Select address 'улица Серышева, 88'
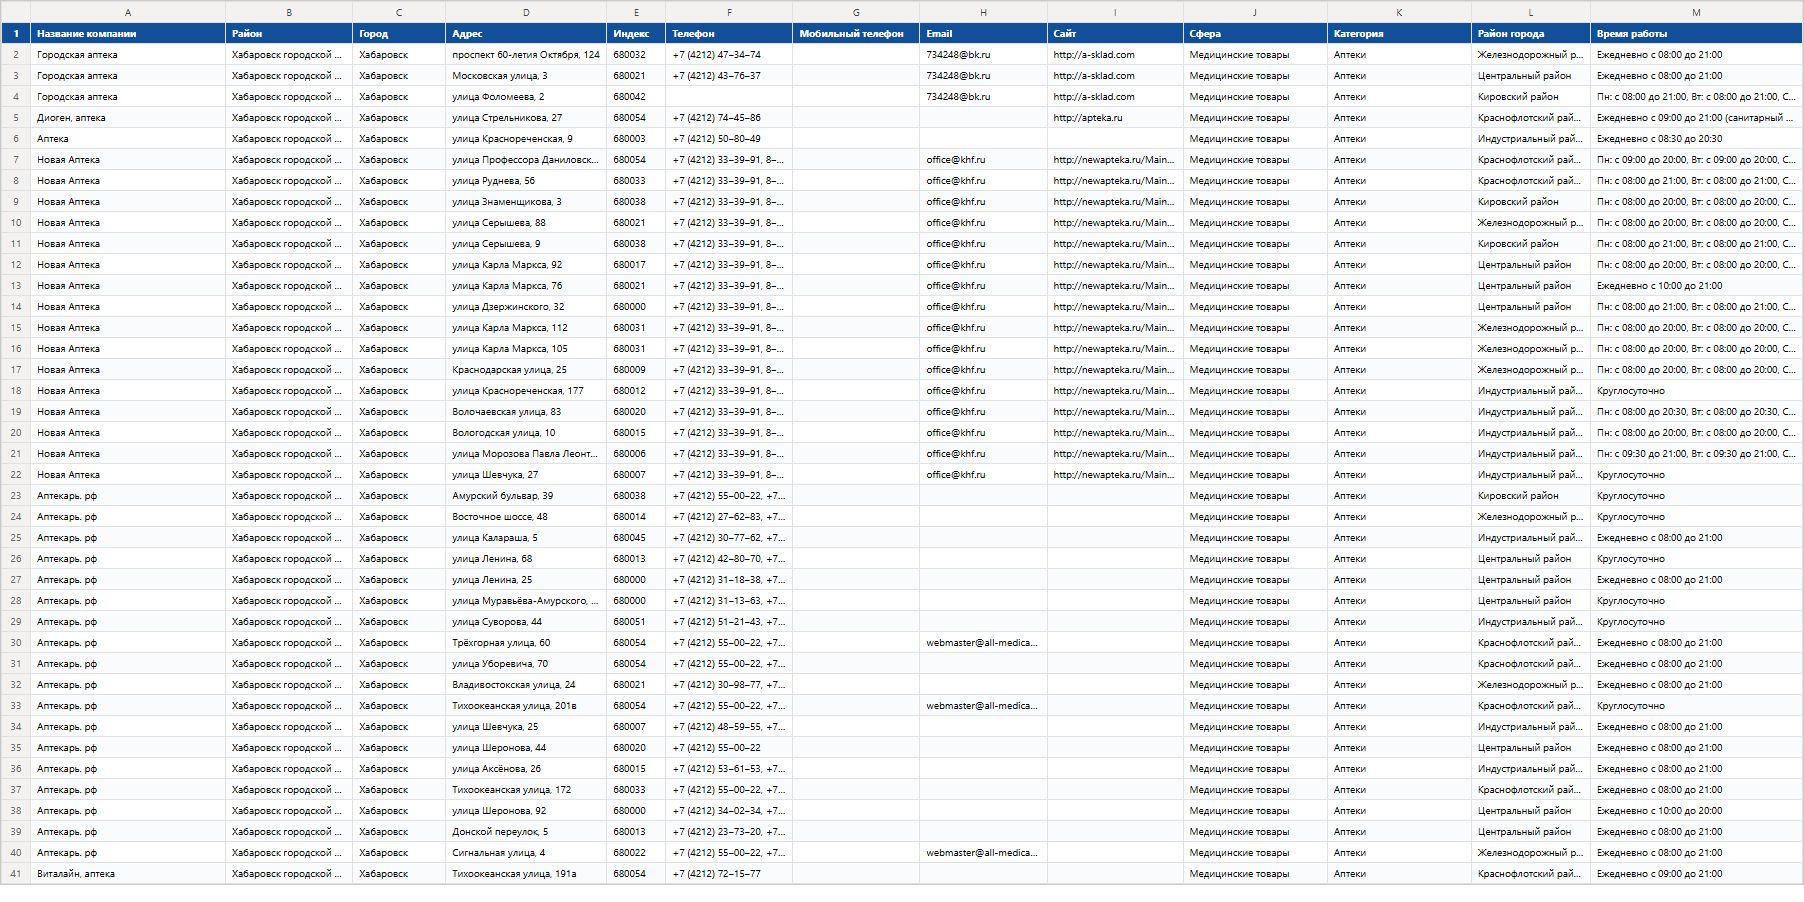 526,223
